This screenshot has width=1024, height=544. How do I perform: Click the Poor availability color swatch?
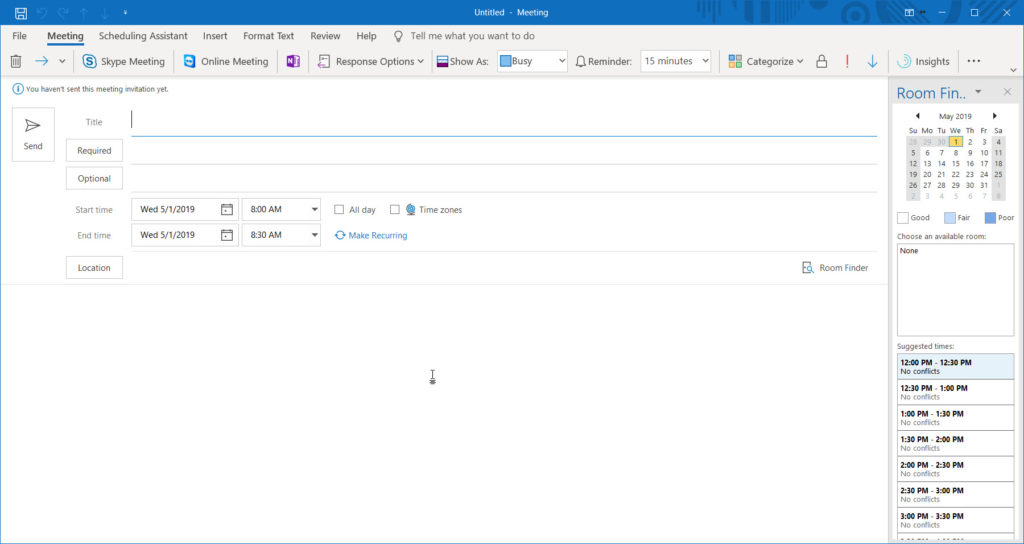(x=990, y=217)
